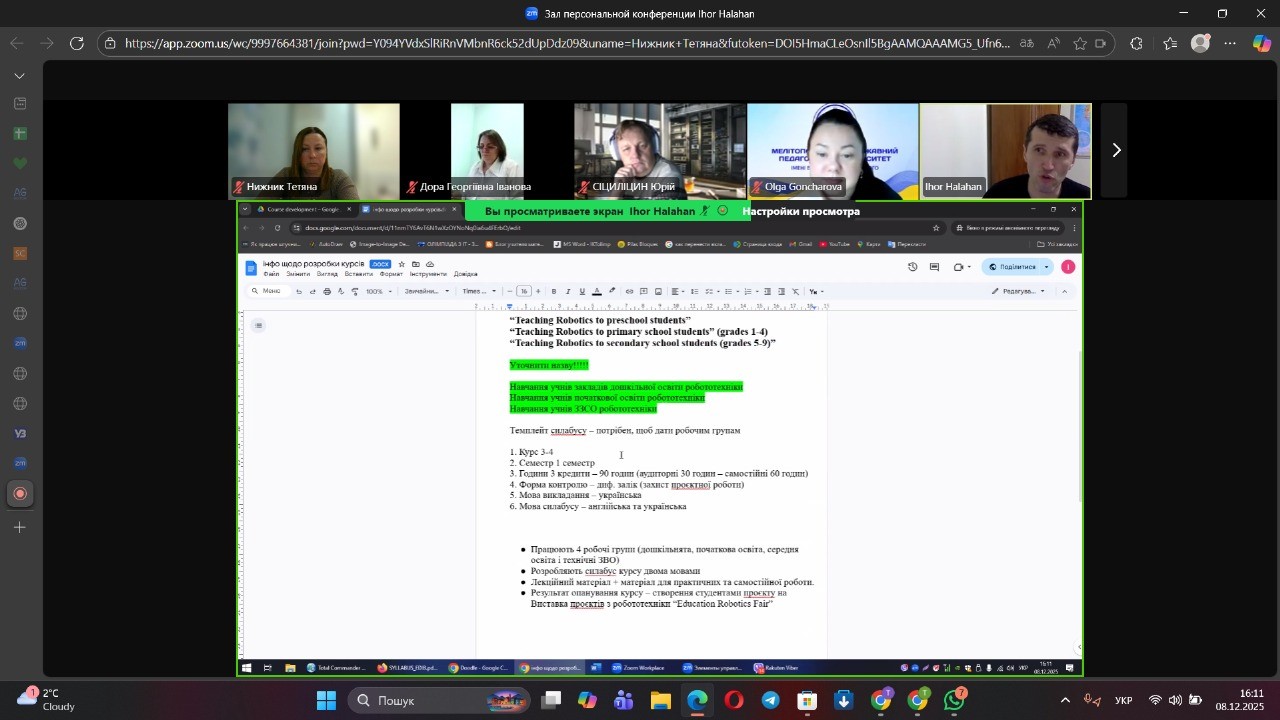
Task: Click the Windows Start button
Action: click(x=327, y=701)
